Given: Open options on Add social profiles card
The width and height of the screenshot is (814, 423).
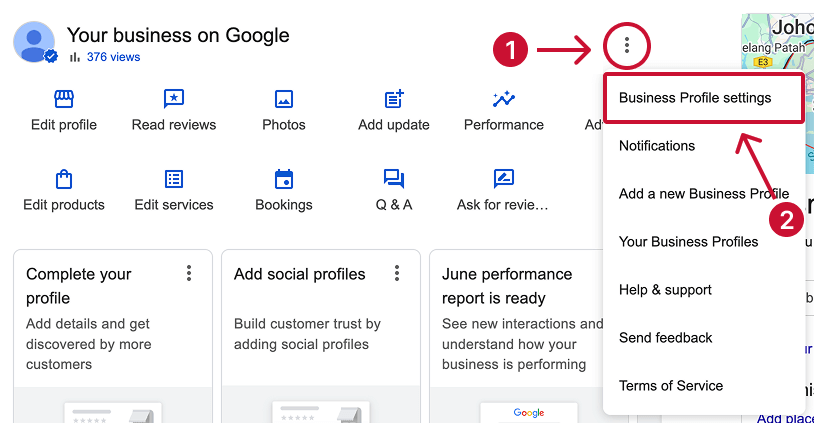Looking at the screenshot, I should (397, 273).
